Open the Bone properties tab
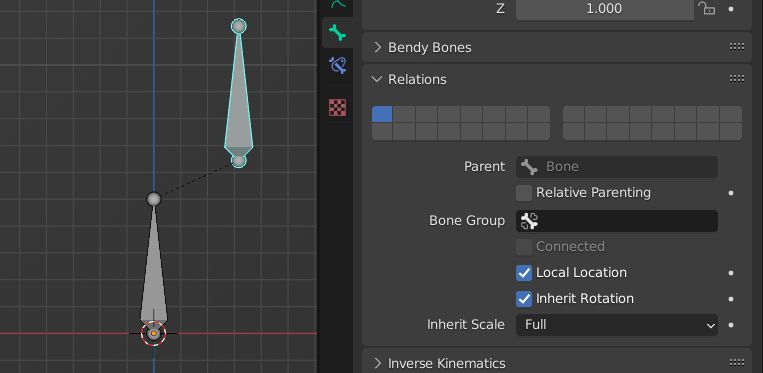Viewport: 763px width, 373px height. (337, 33)
